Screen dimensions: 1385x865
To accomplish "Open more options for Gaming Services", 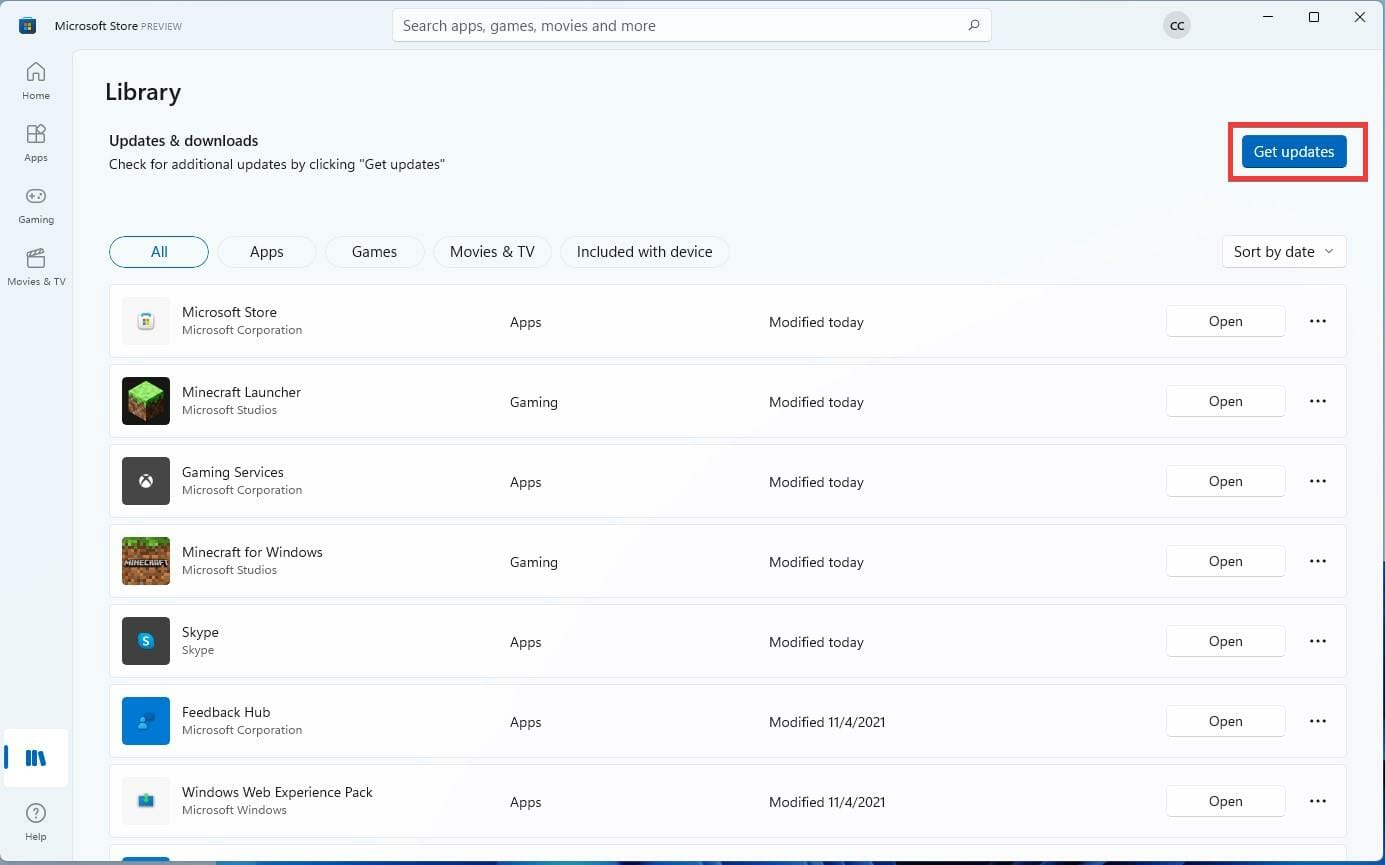I will pyautogui.click(x=1318, y=481).
